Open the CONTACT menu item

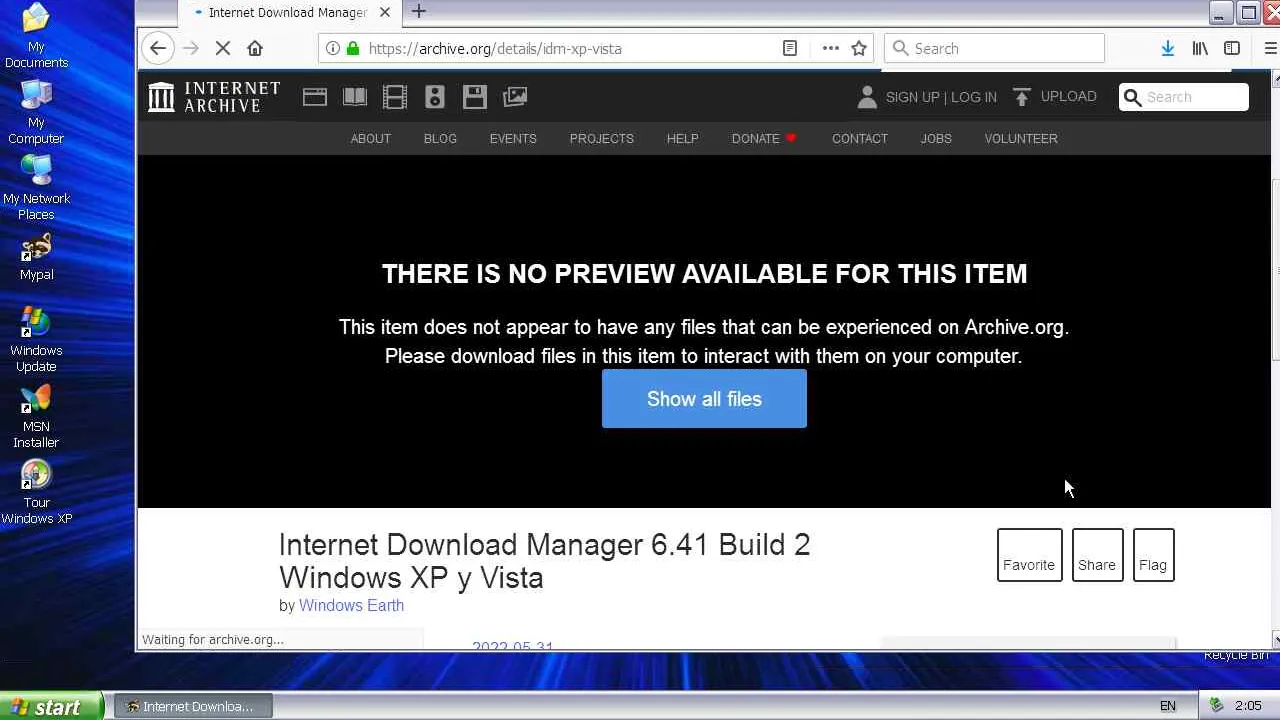(x=860, y=138)
